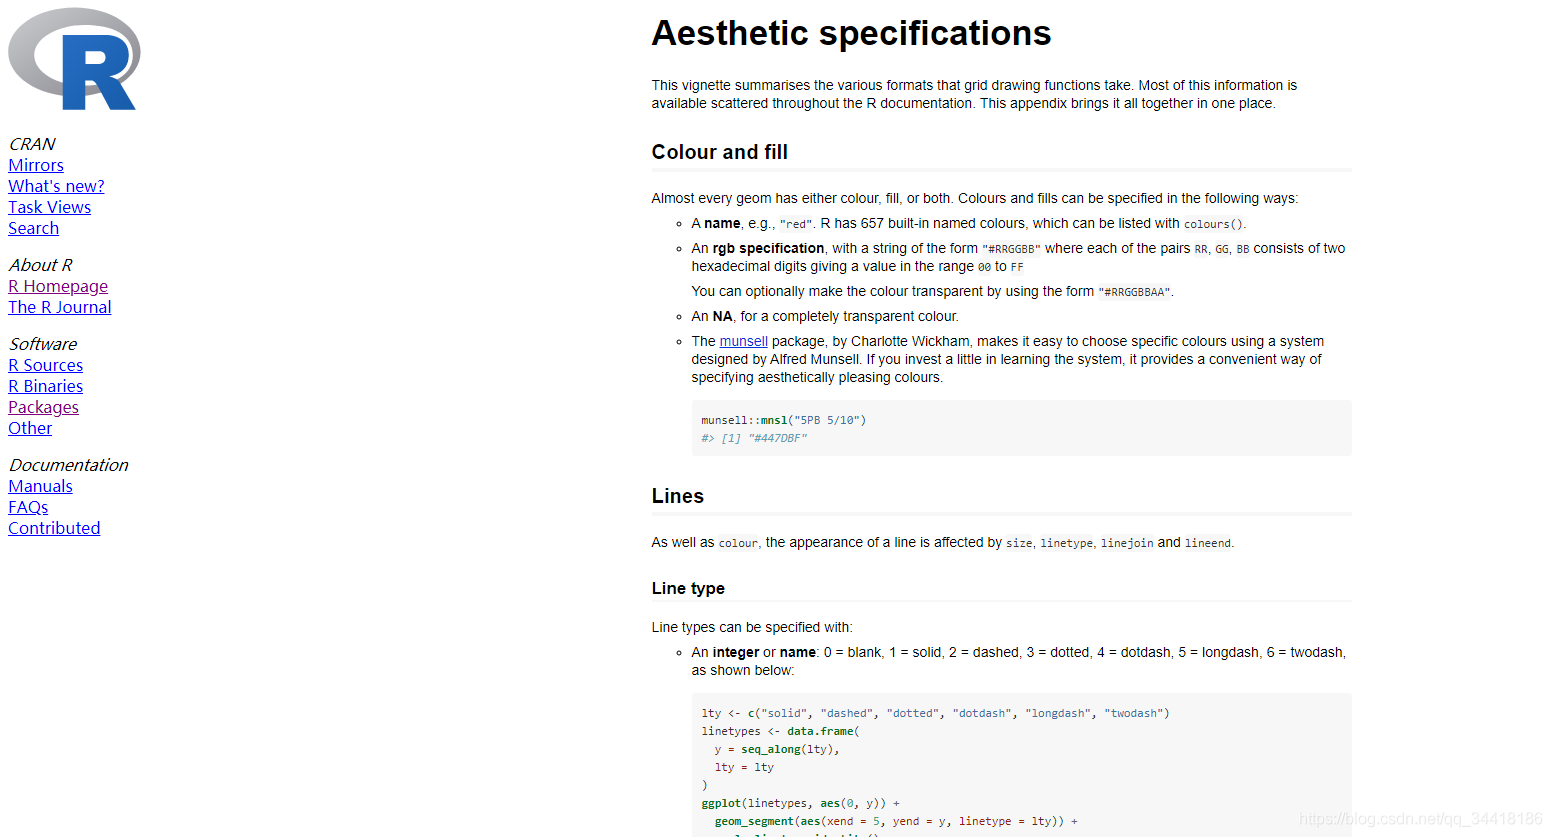Open the Manuals documentation link
Viewport: 1552px width, 837px height.
[41, 486]
